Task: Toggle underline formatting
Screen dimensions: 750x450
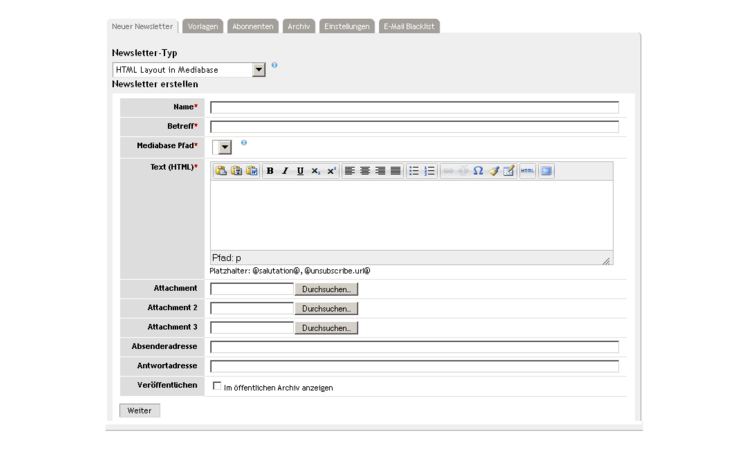Action: pyautogui.click(x=300, y=171)
